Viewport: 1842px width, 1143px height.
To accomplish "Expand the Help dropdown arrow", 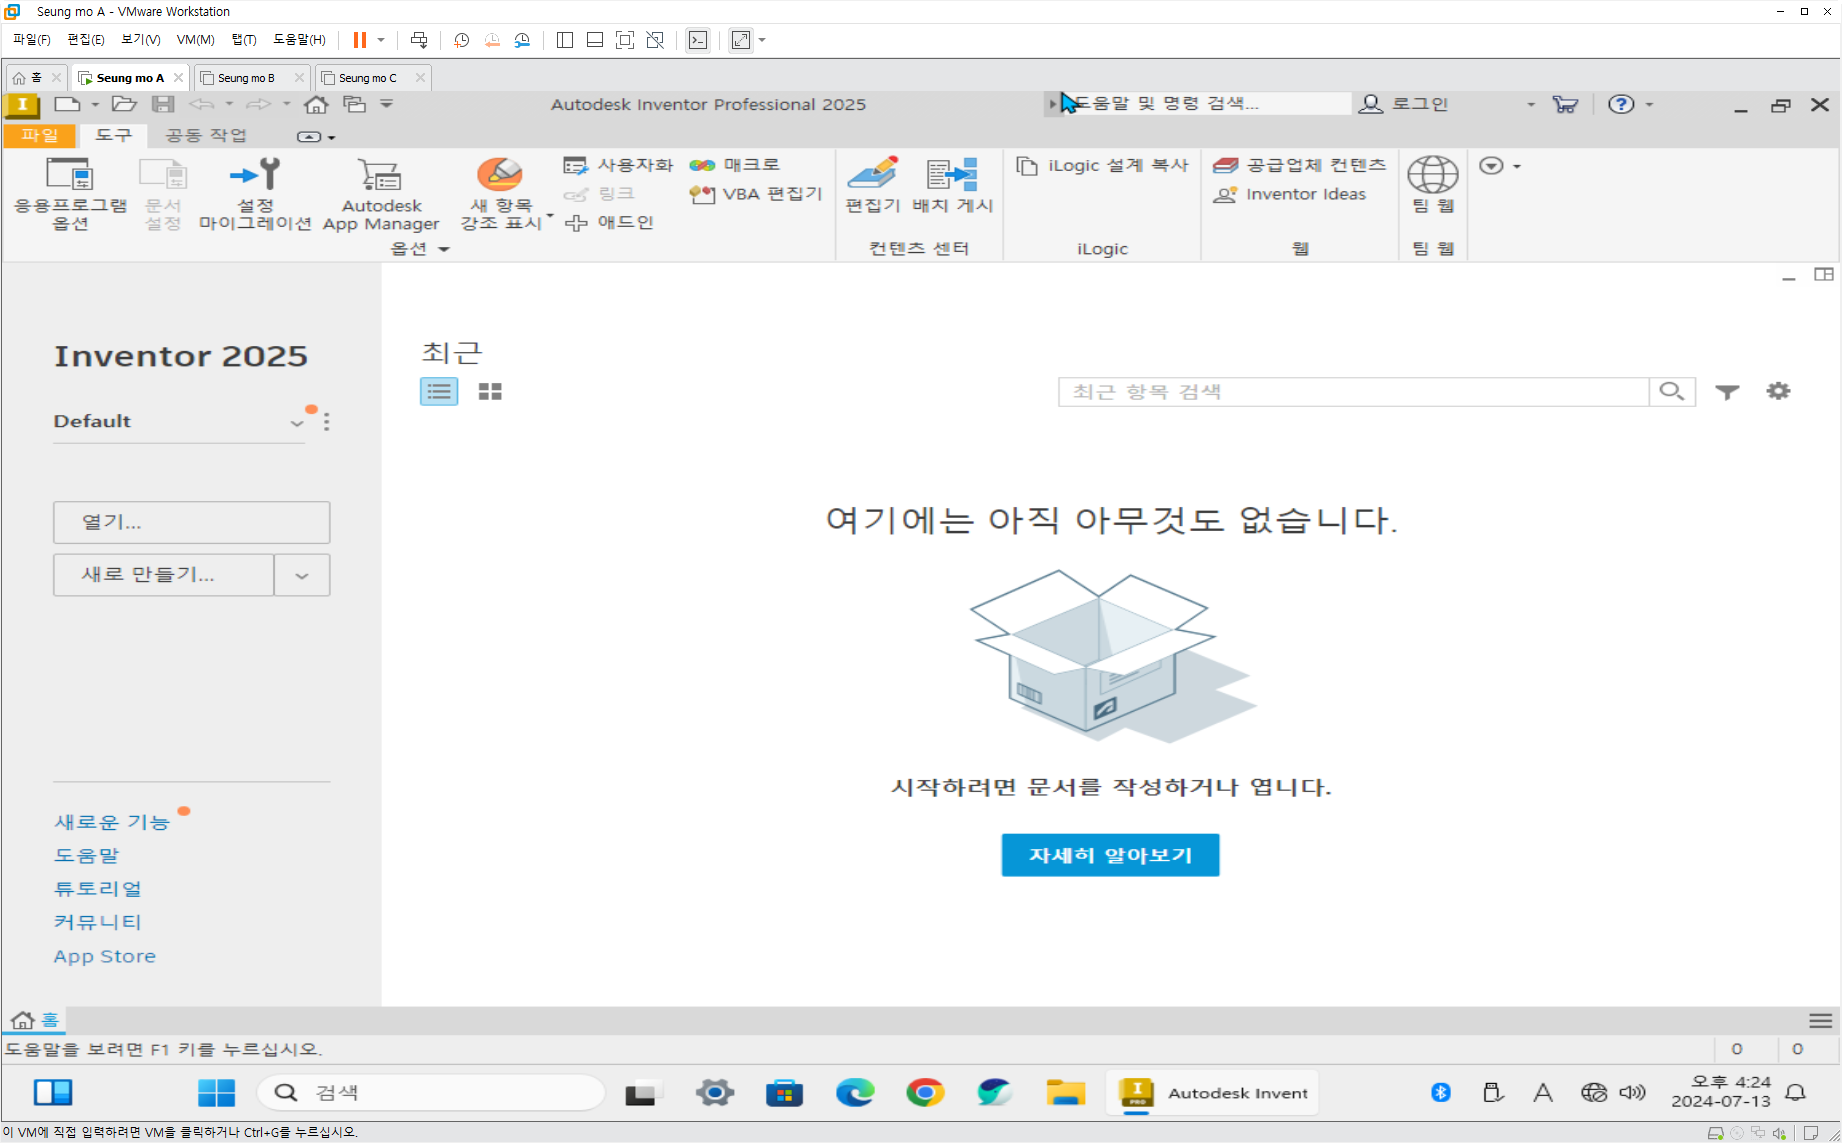I will pyautogui.click(x=1650, y=105).
